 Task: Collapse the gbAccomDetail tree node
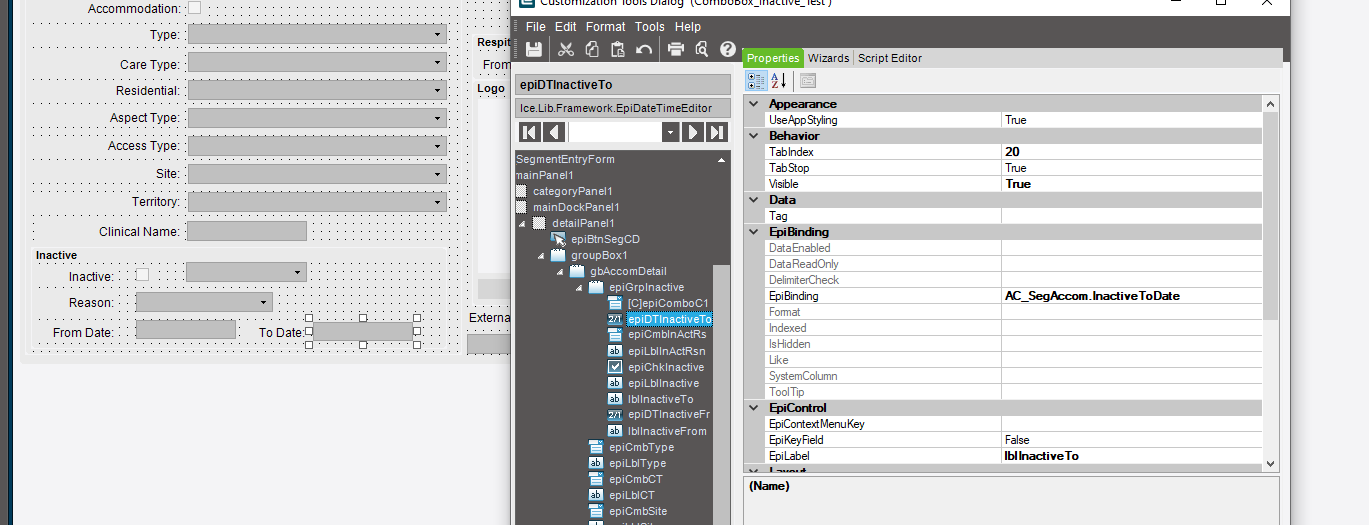tap(560, 271)
